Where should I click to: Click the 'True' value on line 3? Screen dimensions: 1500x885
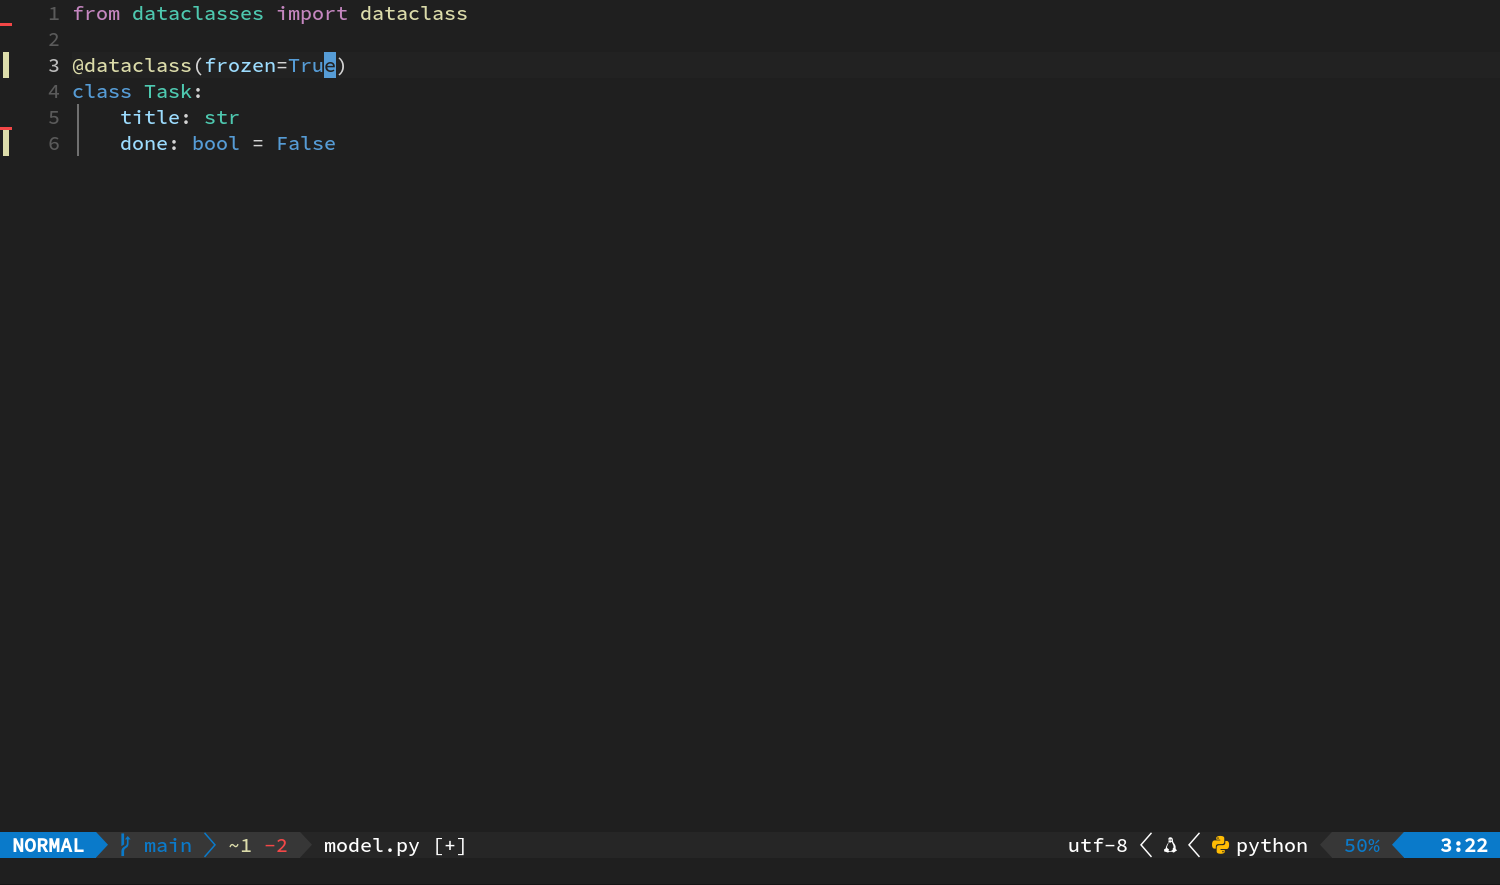(312, 66)
